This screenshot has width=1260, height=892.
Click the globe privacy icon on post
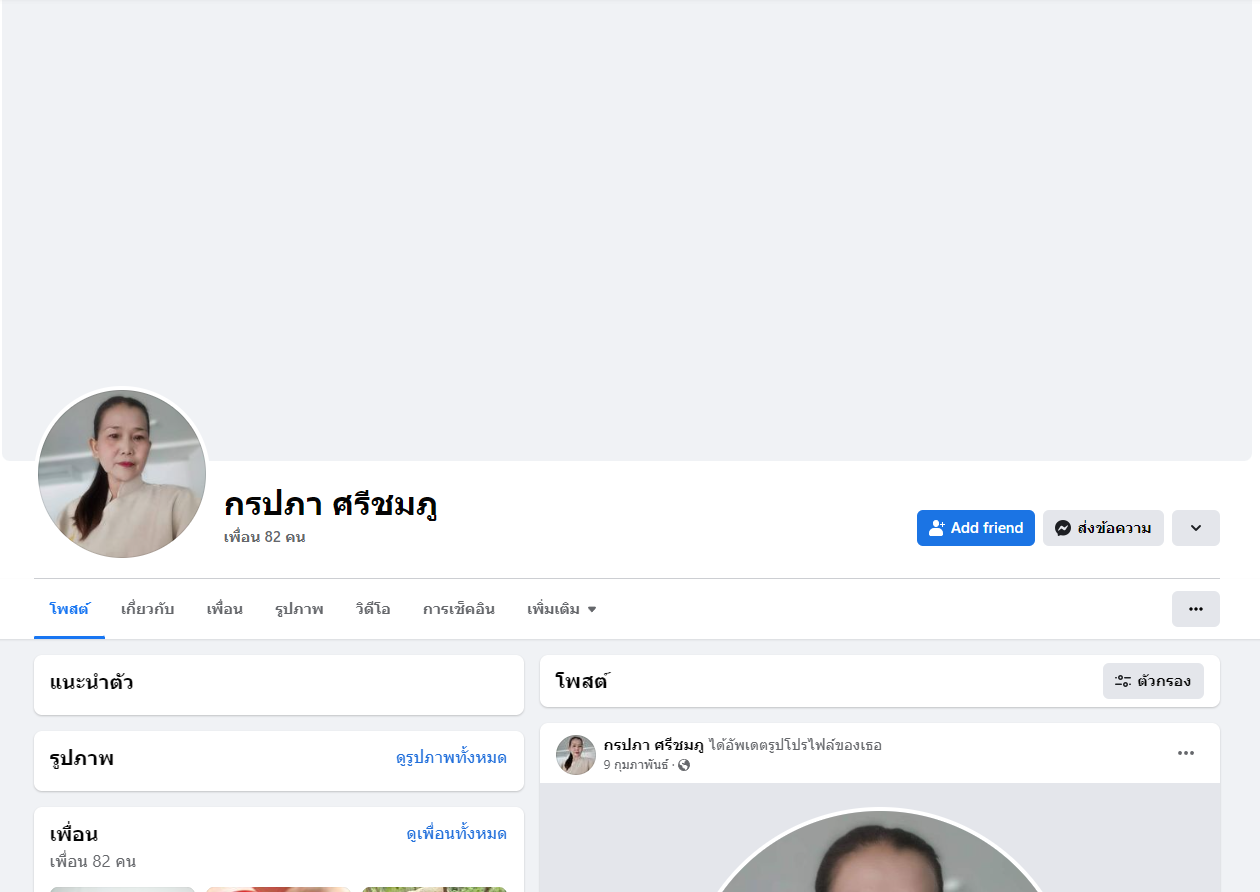tap(684, 765)
